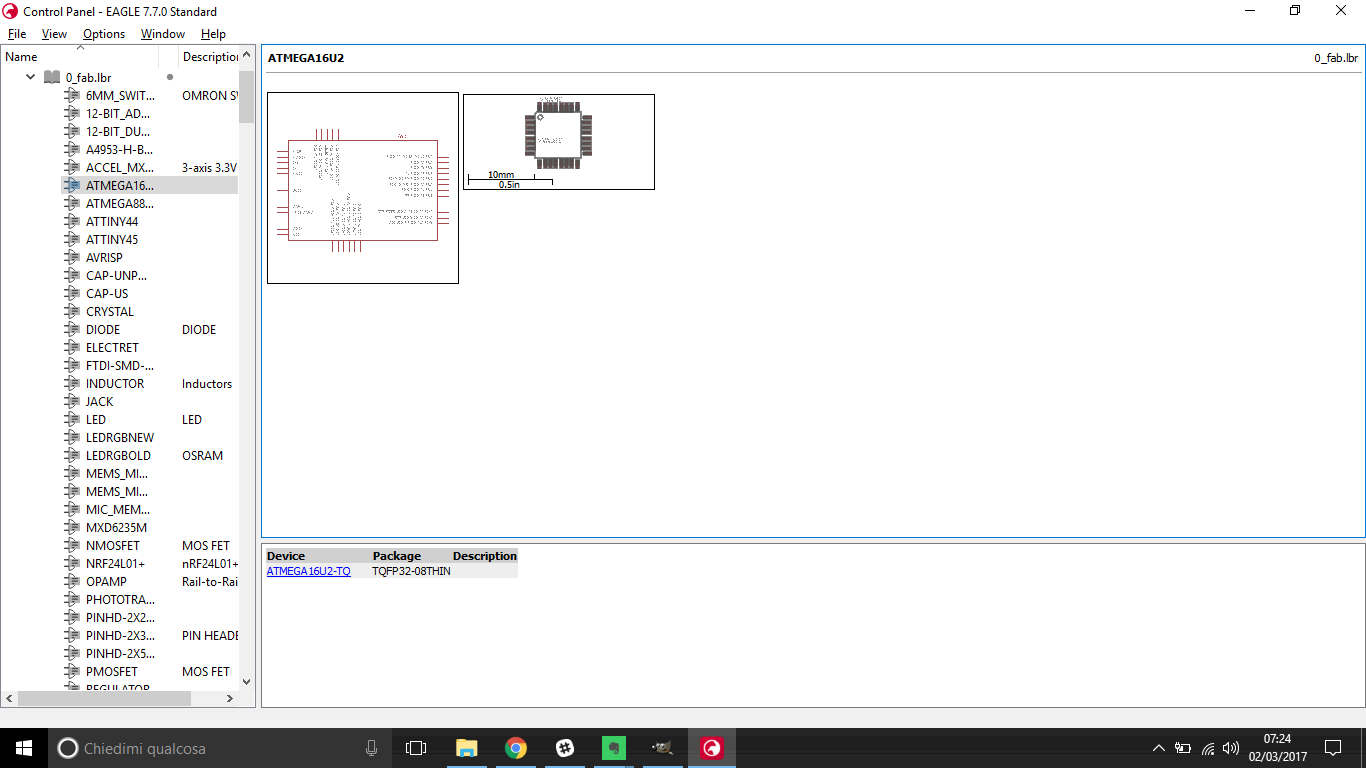Select the PINHD-2X3... tree item
Screen dimensions: 1366x768
pyautogui.click(x=120, y=635)
